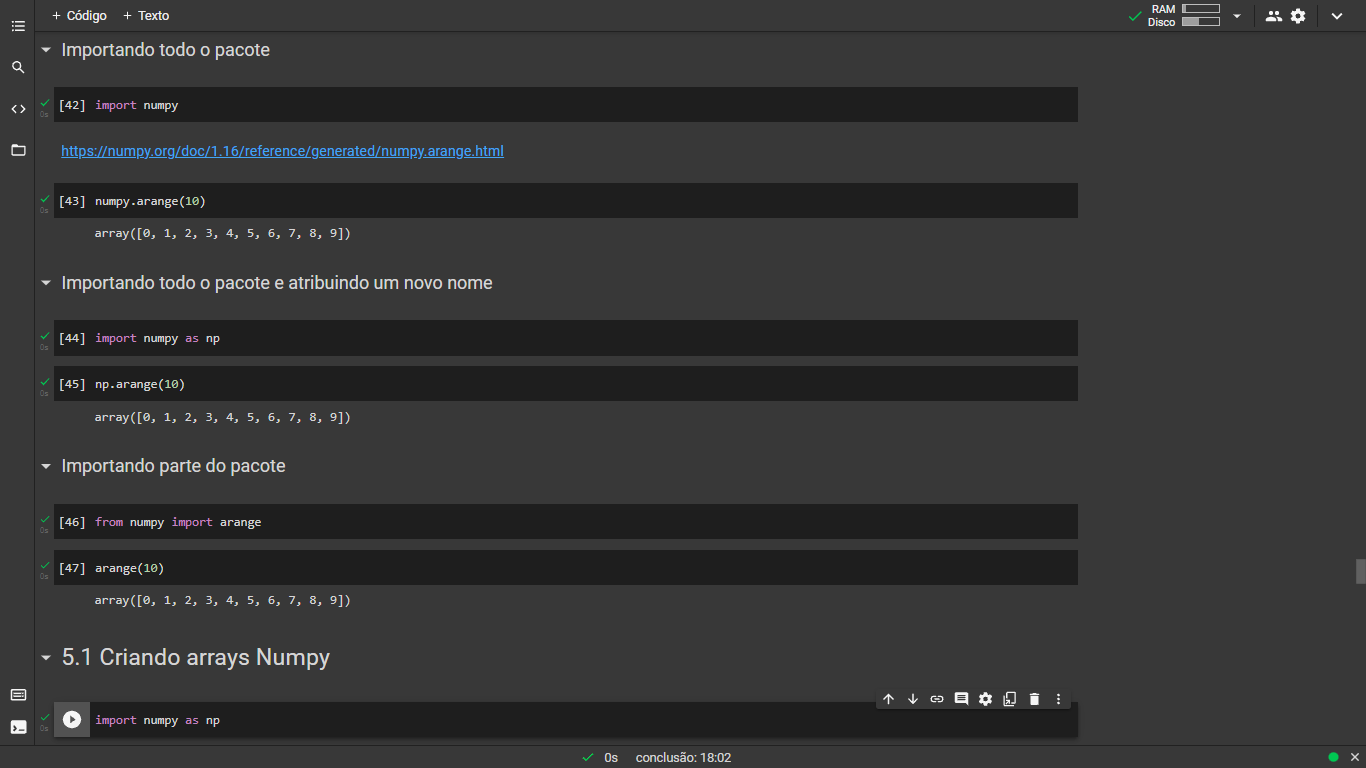Open cell editor settings gear icon
The image size is (1366, 768).
[986, 699]
